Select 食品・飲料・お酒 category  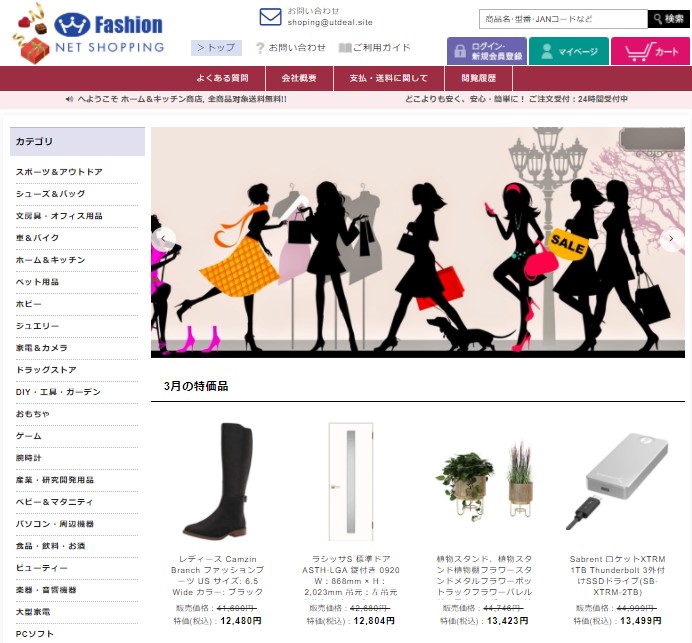click(50, 546)
